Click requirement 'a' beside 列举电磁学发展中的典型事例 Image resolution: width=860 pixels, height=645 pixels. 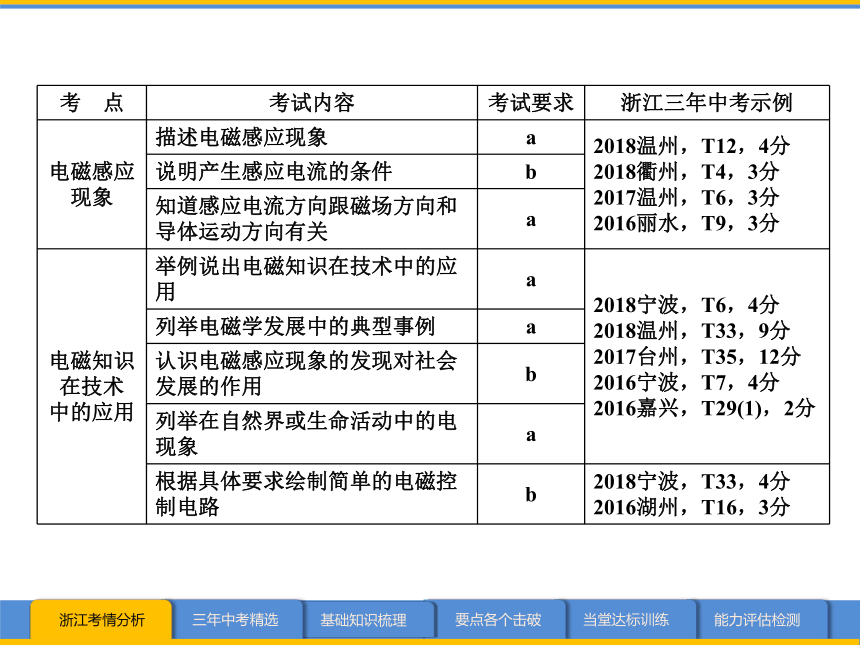(531, 328)
